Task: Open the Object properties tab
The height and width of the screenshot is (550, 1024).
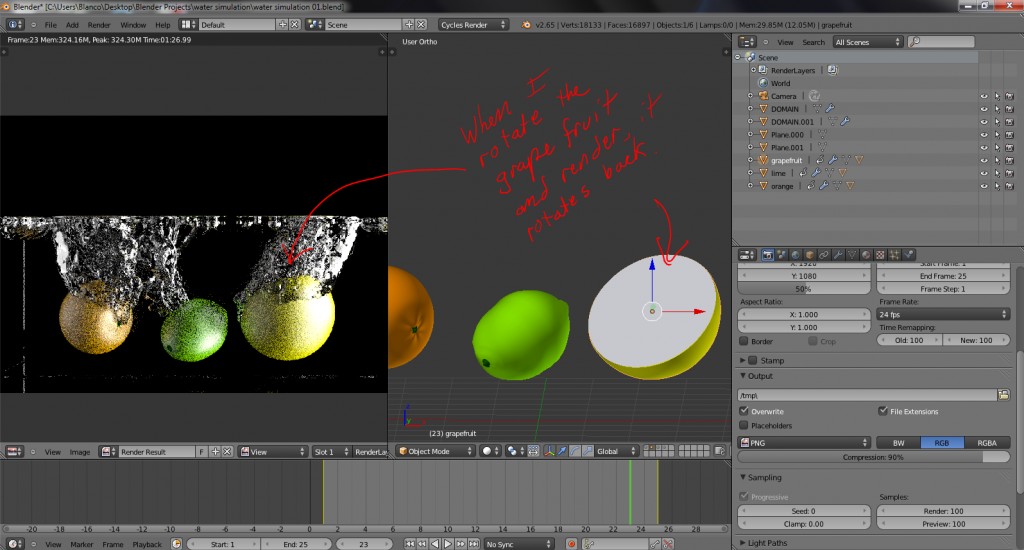Action: (810, 255)
